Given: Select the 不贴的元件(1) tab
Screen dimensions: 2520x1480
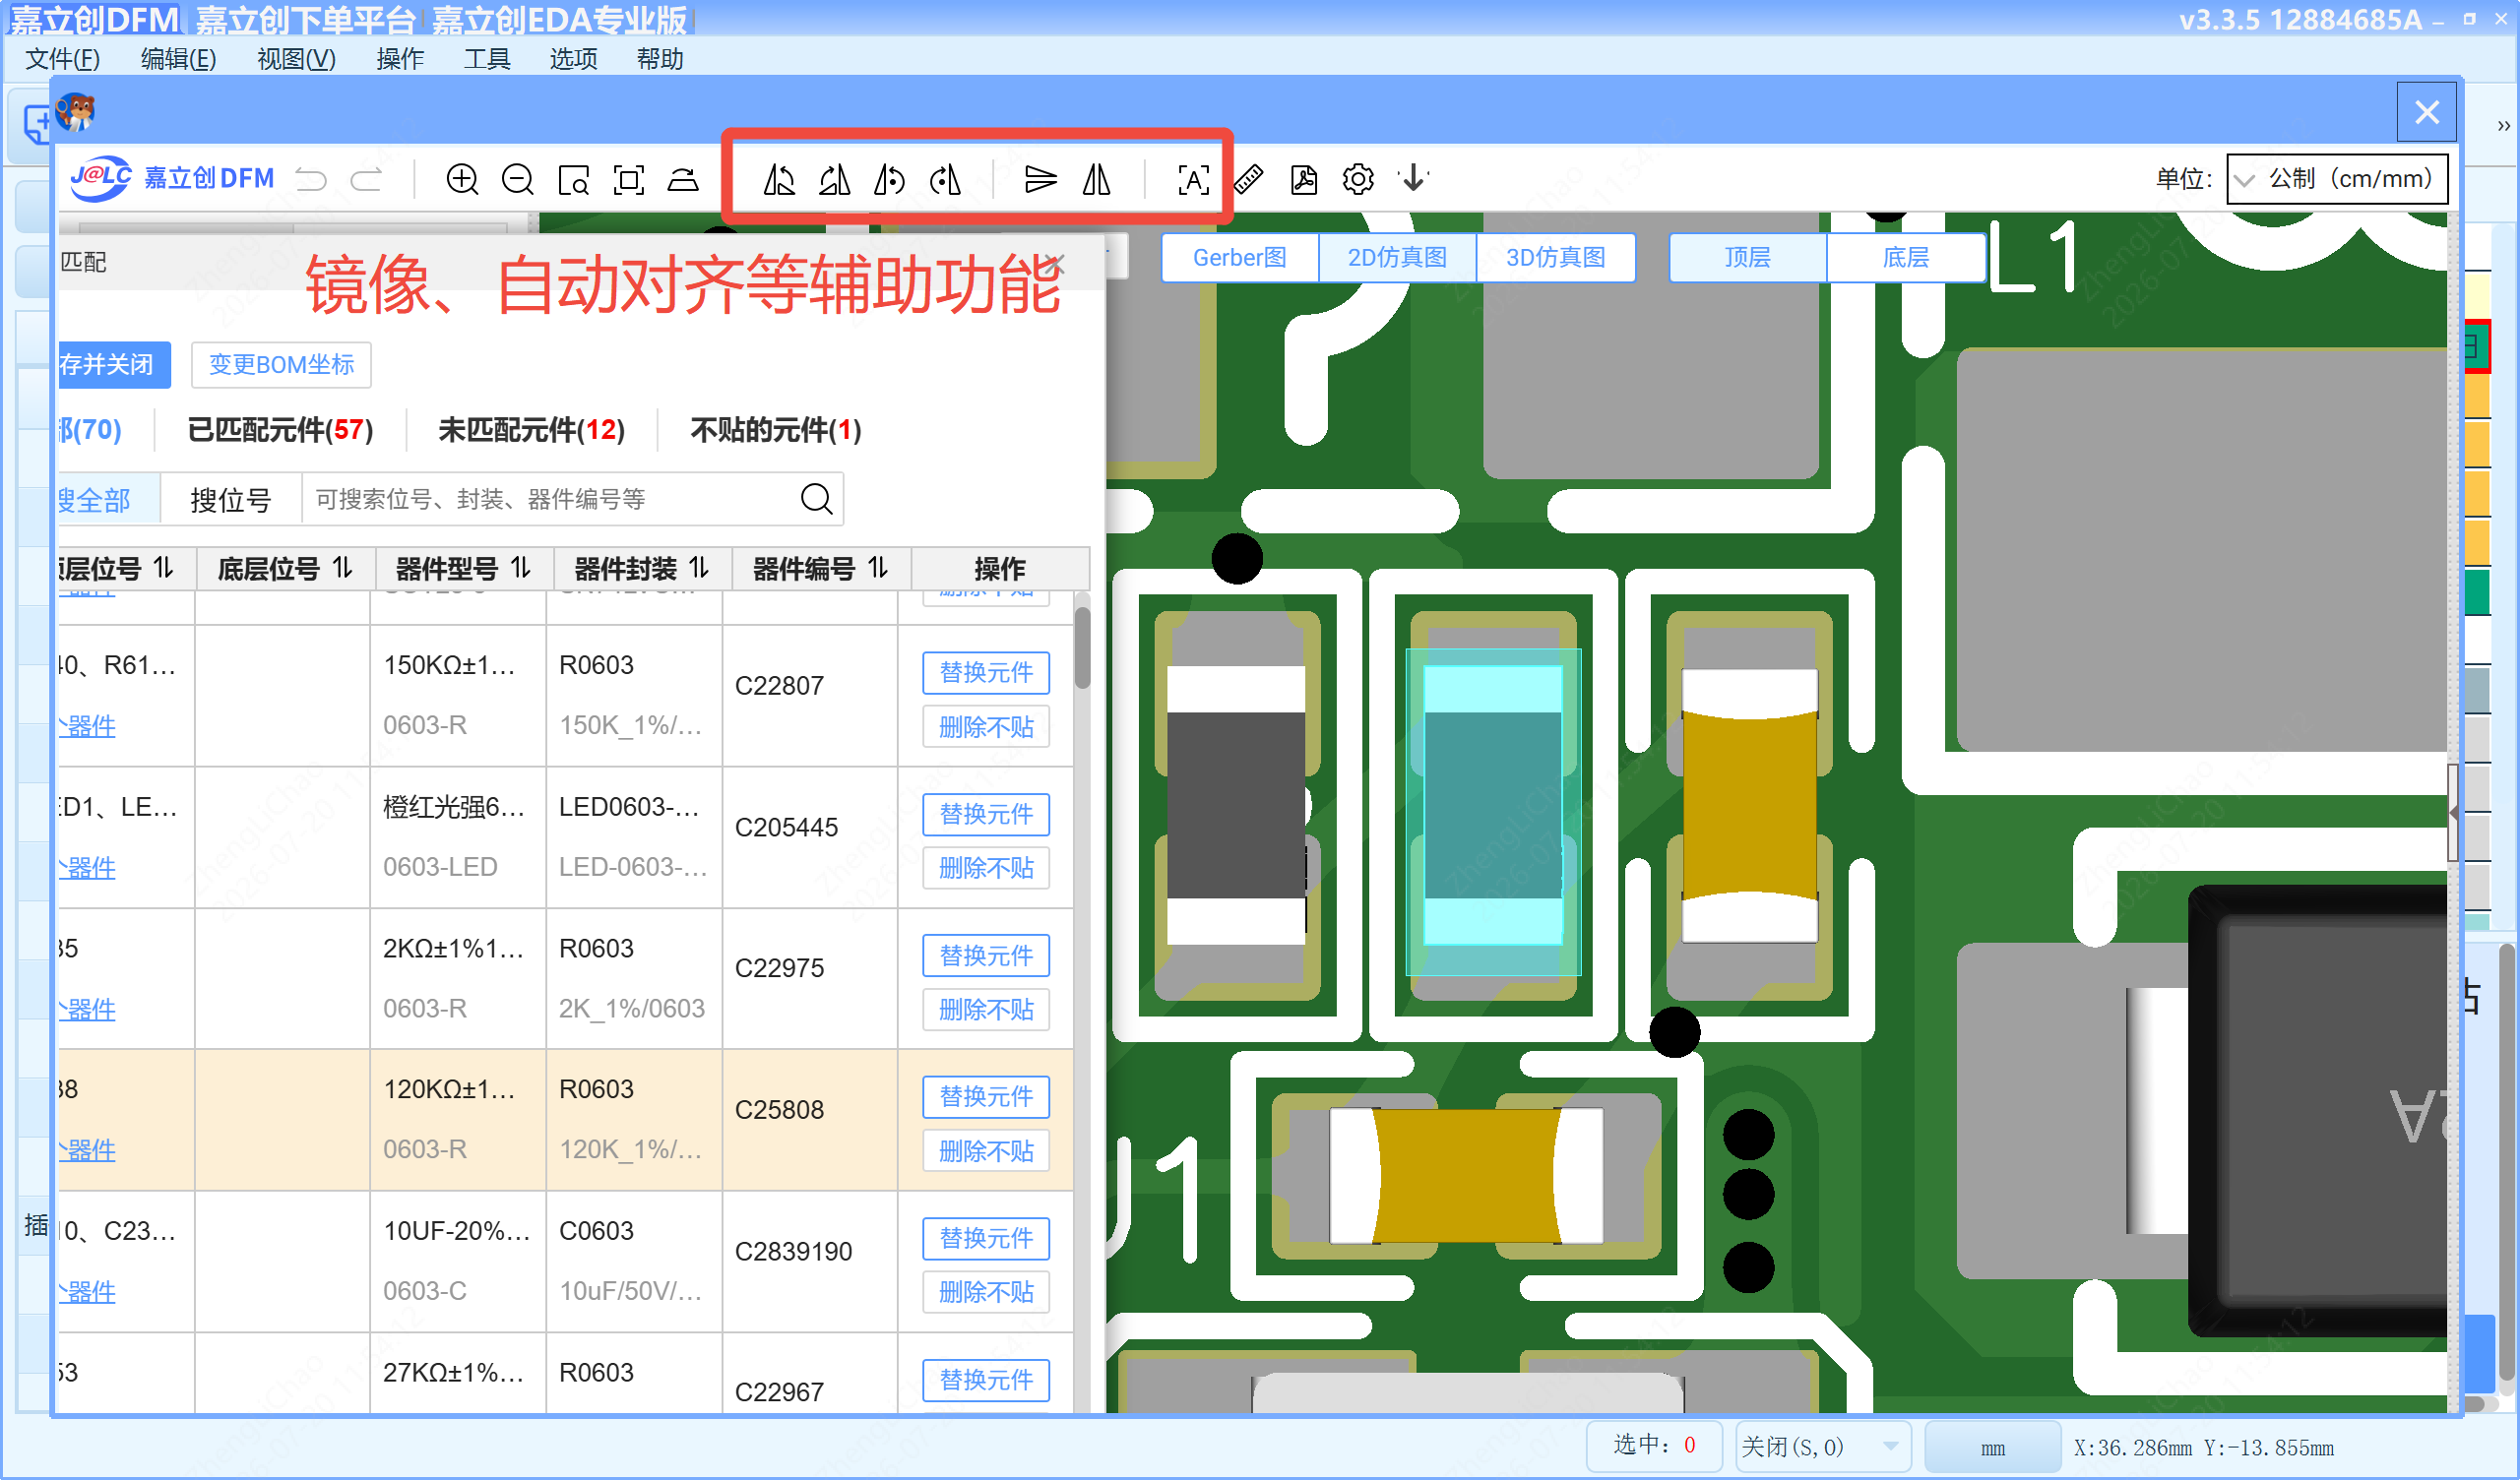Looking at the screenshot, I should 775,430.
